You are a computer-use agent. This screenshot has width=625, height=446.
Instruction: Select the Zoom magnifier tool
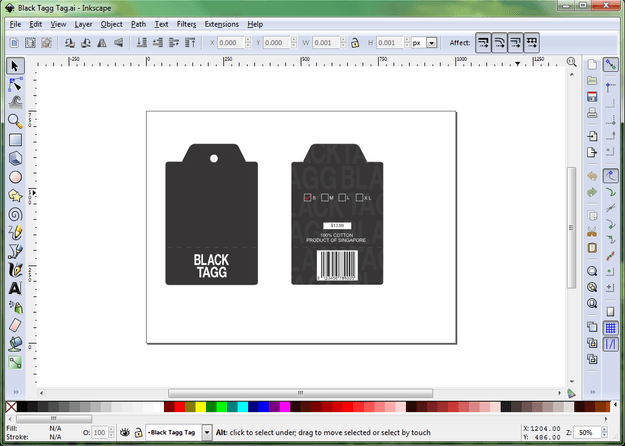tap(15, 121)
